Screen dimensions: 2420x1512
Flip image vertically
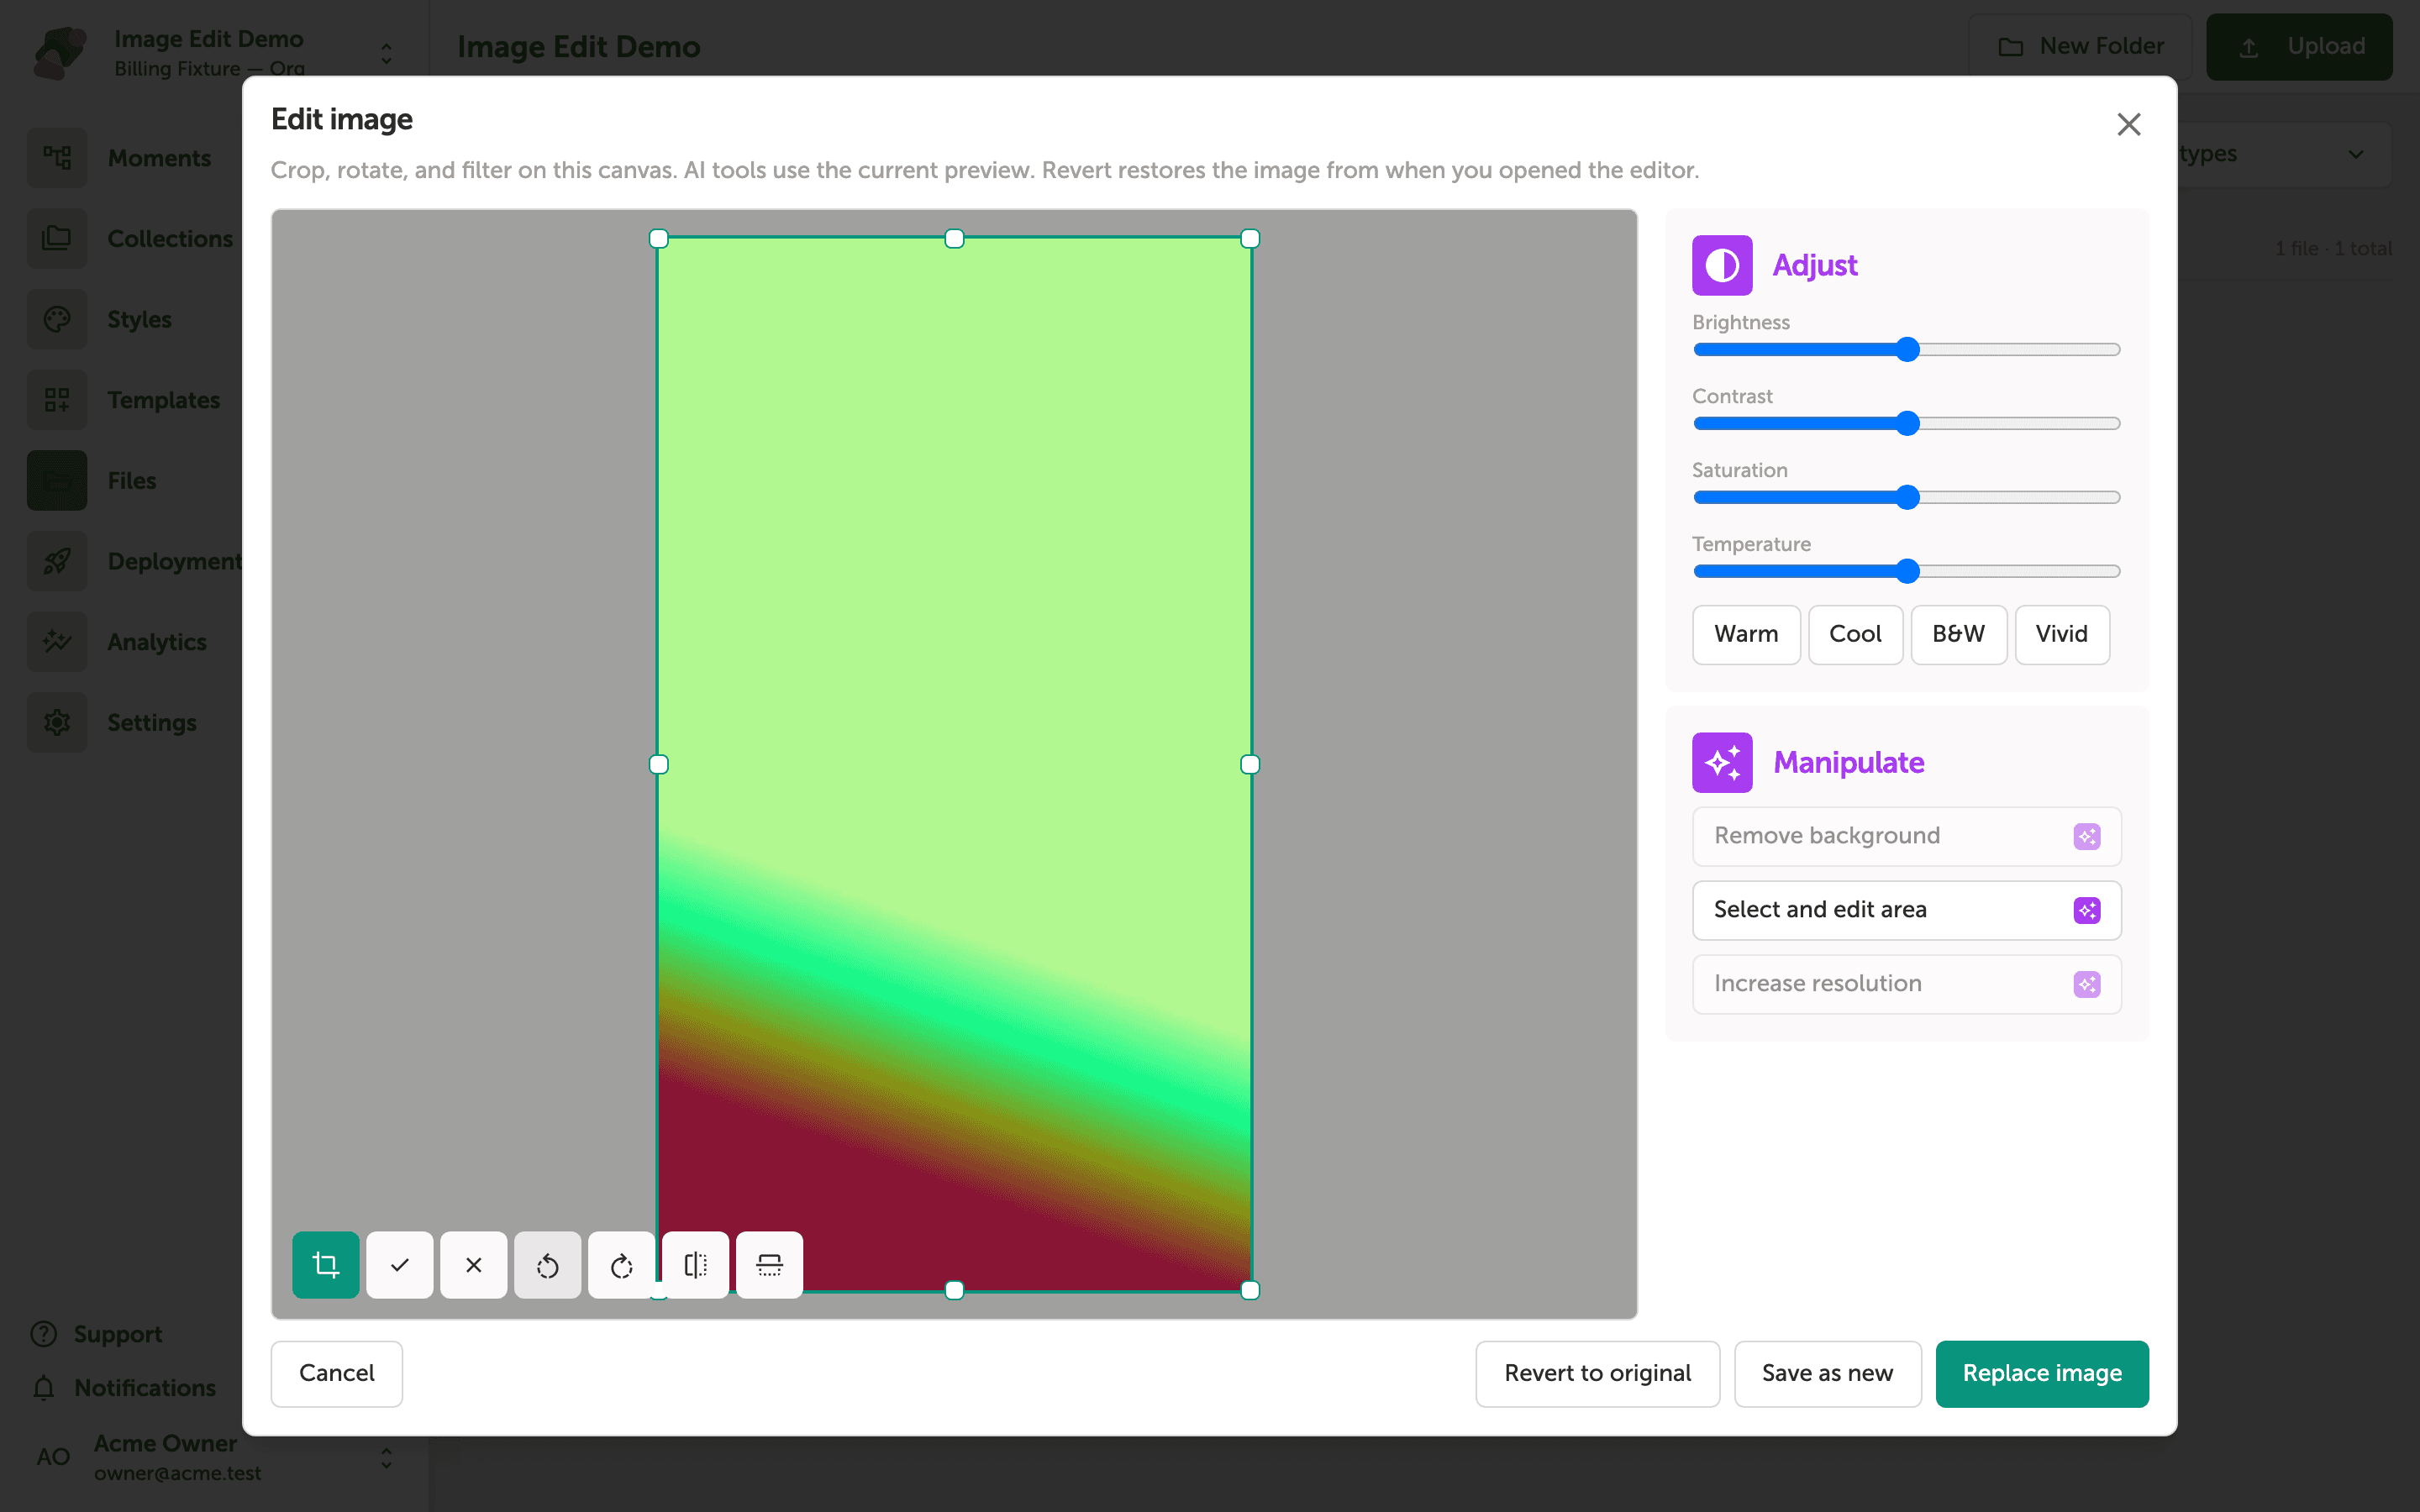[x=769, y=1265]
